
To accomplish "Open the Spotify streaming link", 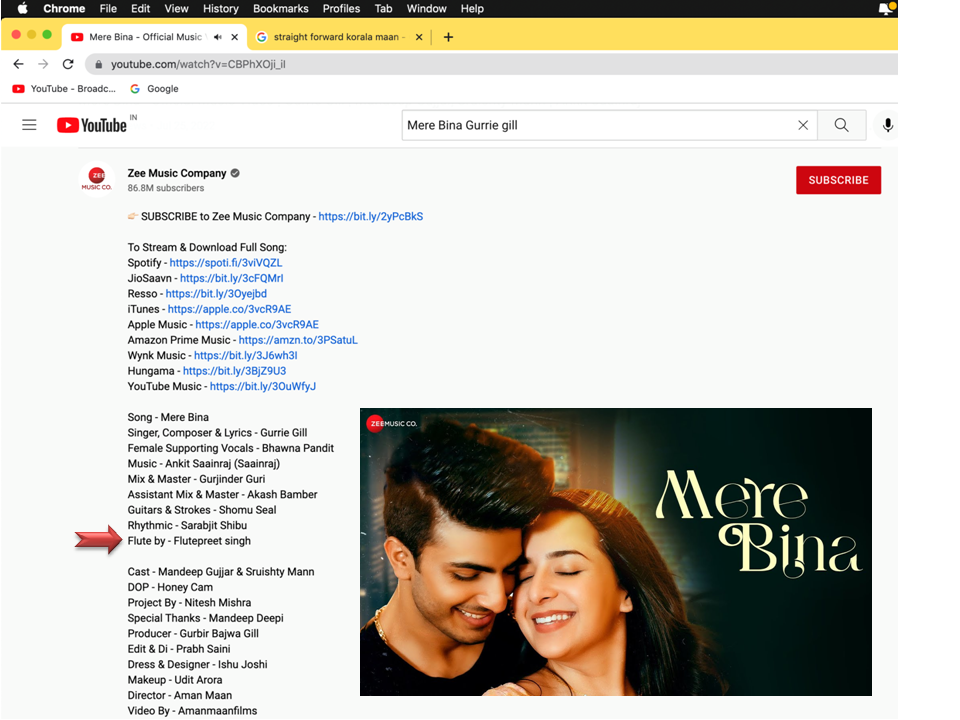I will (x=226, y=263).
